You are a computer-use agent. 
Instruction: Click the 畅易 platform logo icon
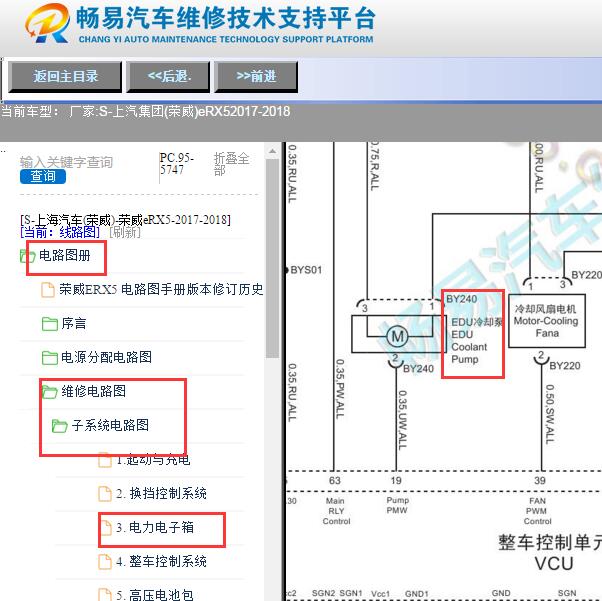(48, 23)
